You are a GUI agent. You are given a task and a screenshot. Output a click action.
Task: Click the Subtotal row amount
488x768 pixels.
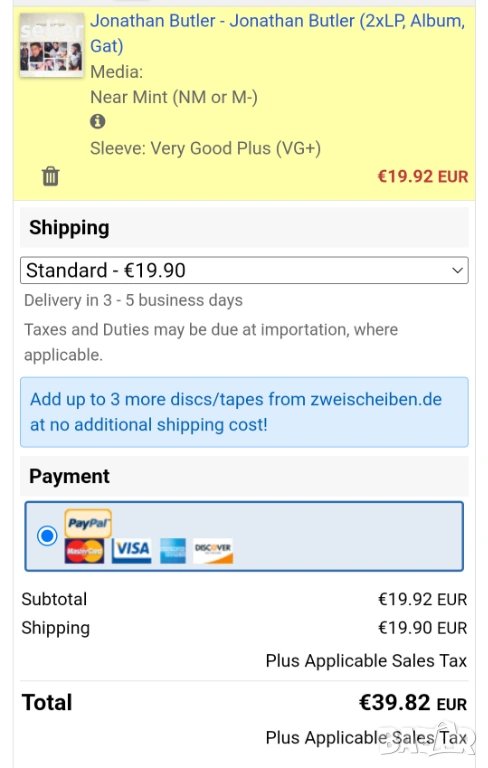(422, 599)
